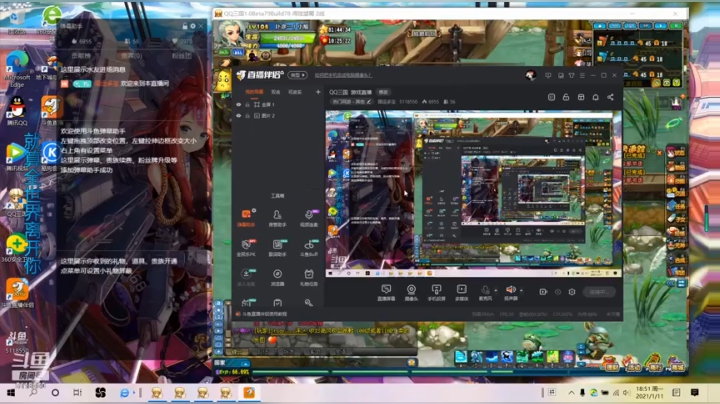
Task: Open the 视频连麦 tool icon
Action: click(x=309, y=218)
